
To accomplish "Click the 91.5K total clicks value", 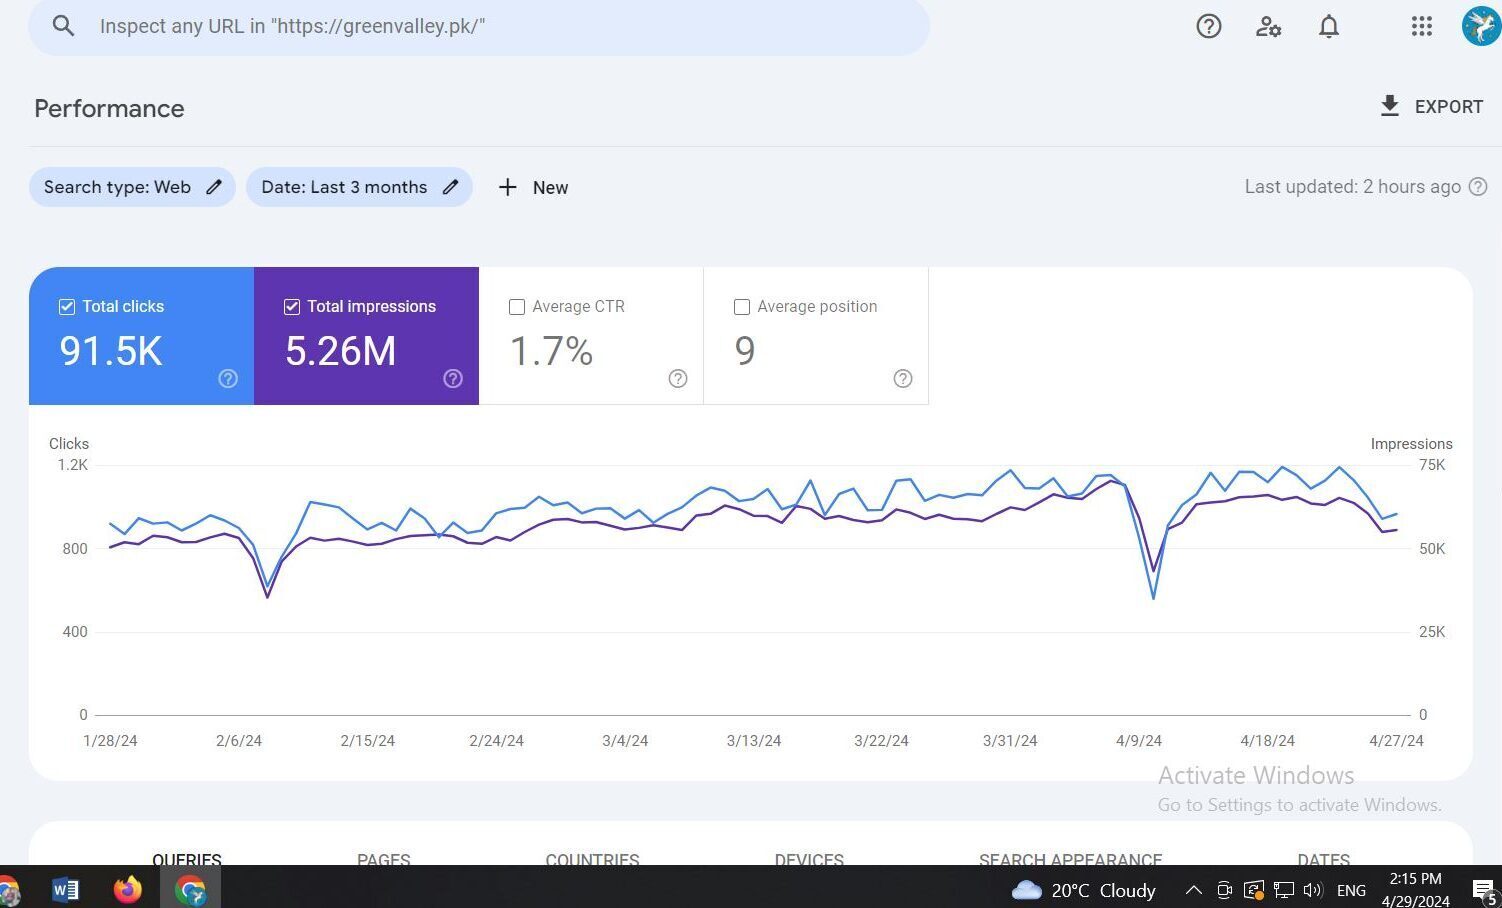I will 111,351.
